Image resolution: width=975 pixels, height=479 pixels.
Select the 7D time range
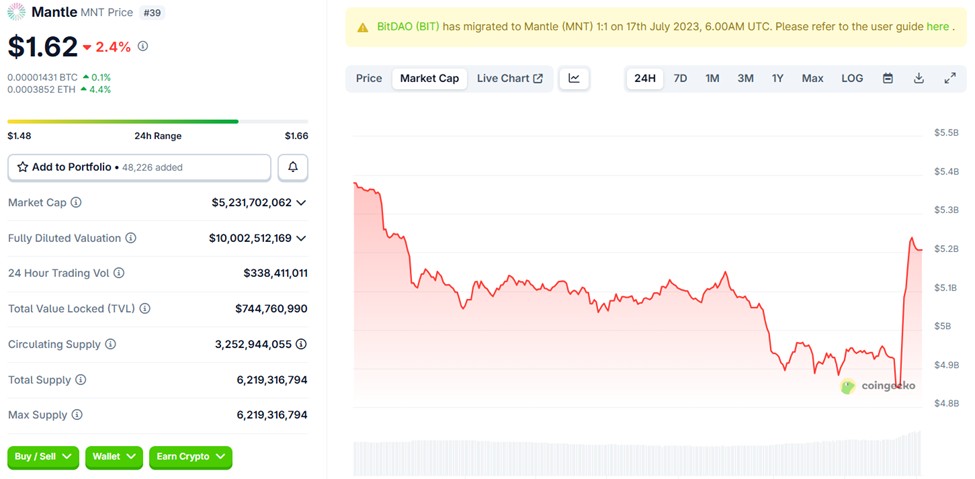click(680, 78)
